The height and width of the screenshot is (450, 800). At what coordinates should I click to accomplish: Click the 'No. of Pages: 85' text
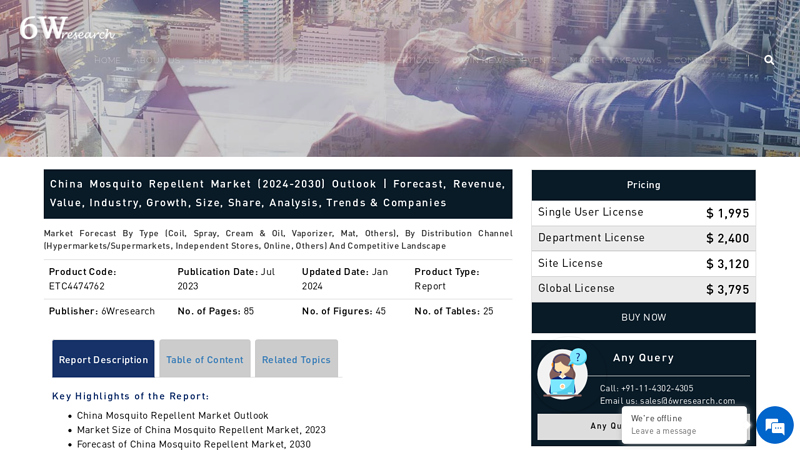[215, 311]
